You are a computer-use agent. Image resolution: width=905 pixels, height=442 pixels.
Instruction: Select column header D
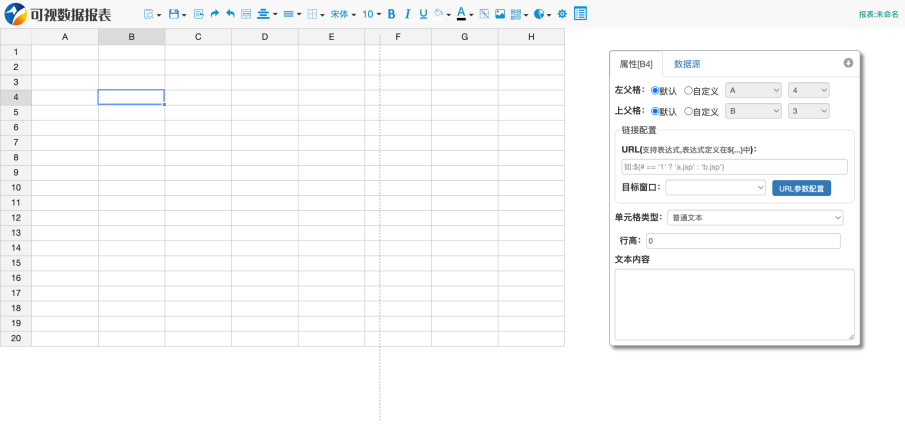[x=265, y=37]
